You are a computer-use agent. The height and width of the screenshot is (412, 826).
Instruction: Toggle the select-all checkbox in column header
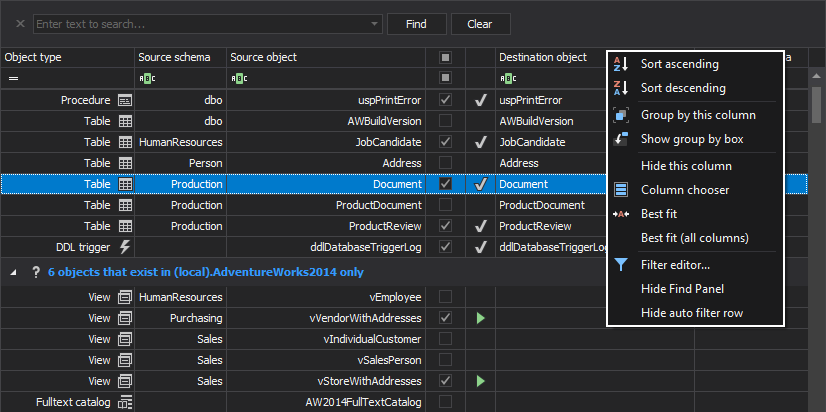[x=446, y=57]
